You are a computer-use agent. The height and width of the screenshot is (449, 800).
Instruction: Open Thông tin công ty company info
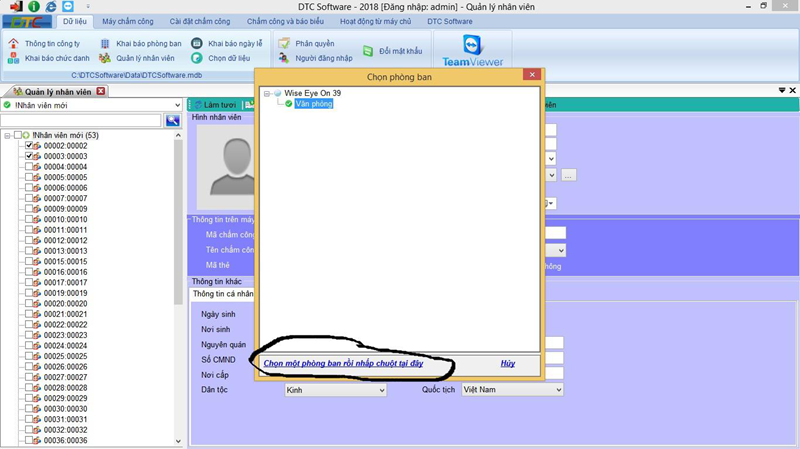(x=52, y=44)
